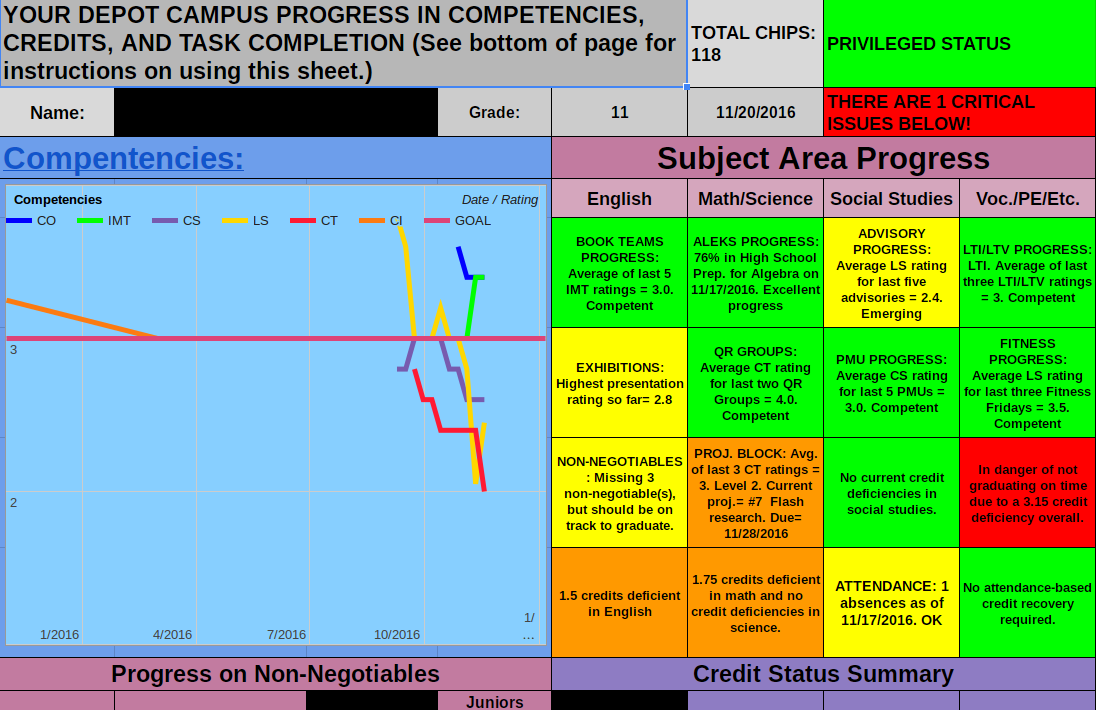Click the purple CS legend marker
The width and height of the screenshot is (1096, 710).
pyautogui.click(x=164, y=220)
